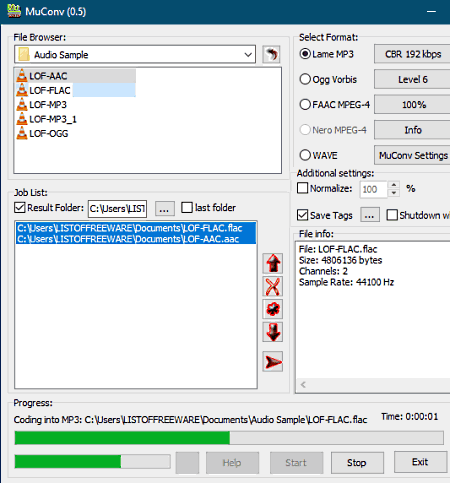This screenshot has width=450, height=483.
Task: Enable the Shutdown checkbox
Action: click(392, 215)
